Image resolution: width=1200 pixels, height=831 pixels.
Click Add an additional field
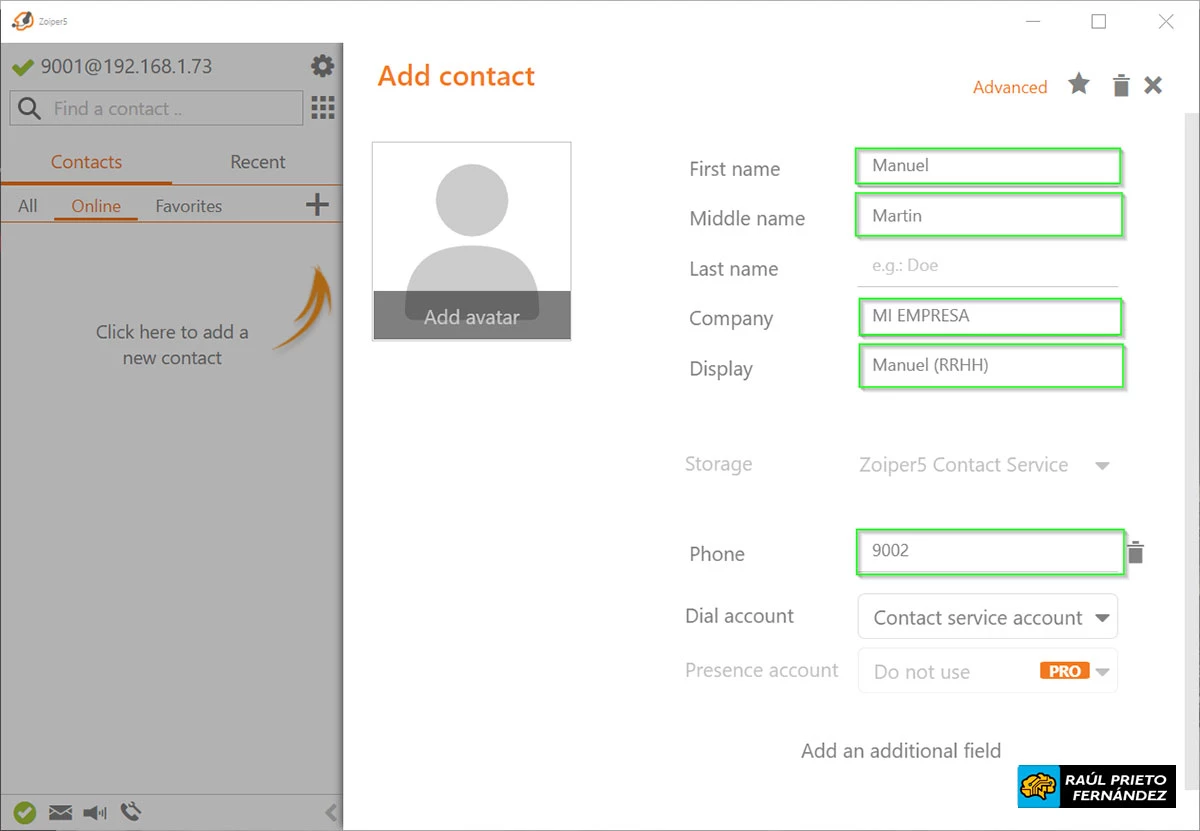click(900, 750)
